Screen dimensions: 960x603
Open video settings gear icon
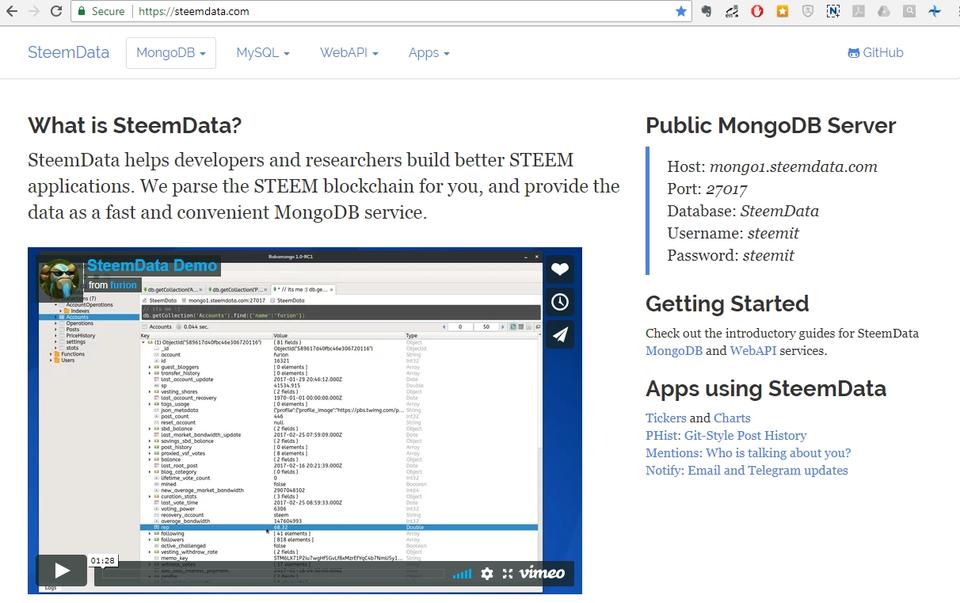point(487,573)
